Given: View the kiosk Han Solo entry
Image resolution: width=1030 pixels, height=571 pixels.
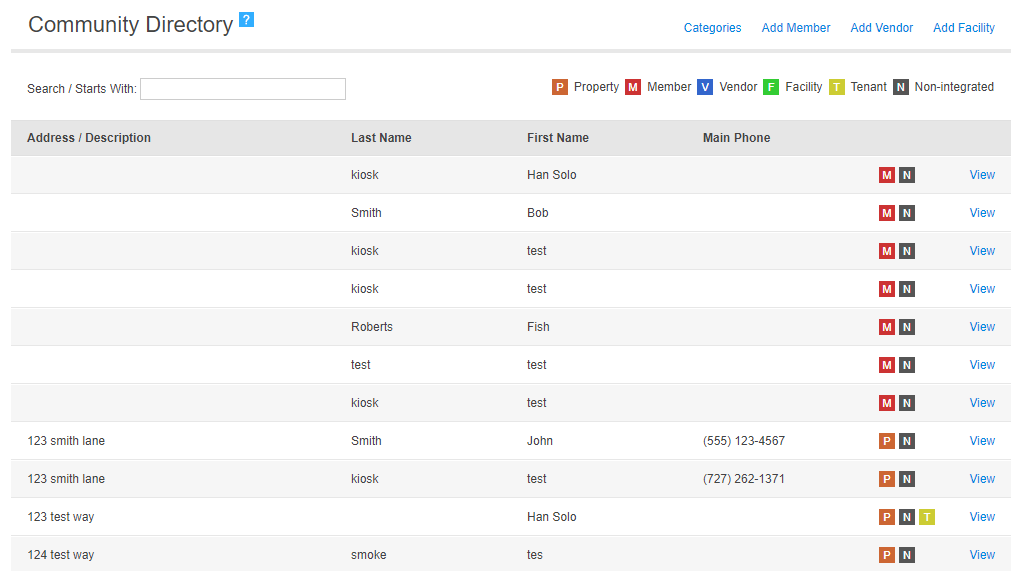Looking at the screenshot, I should coord(982,175).
